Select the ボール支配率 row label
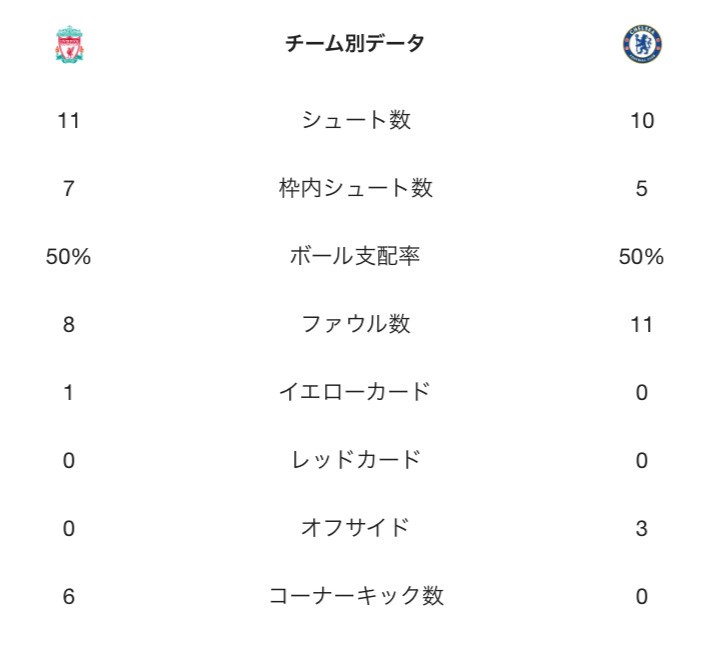The image size is (713, 650). coord(355,256)
